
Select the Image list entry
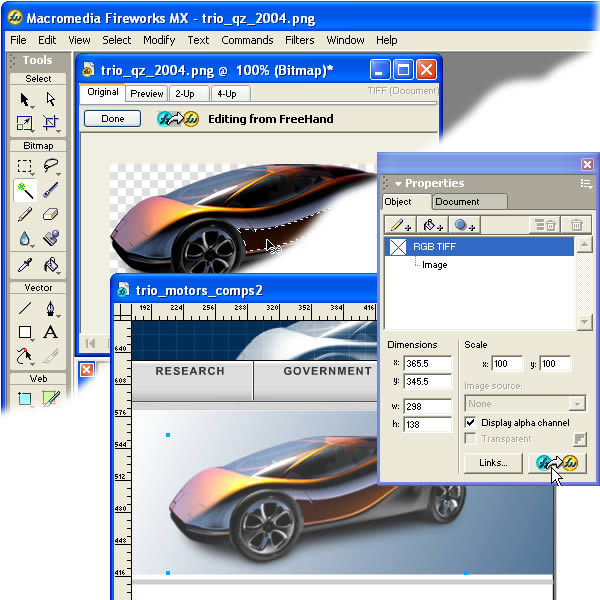pos(434,265)
